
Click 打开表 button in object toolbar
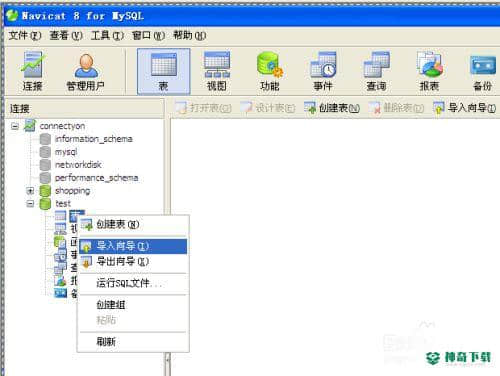click(203, 108)
